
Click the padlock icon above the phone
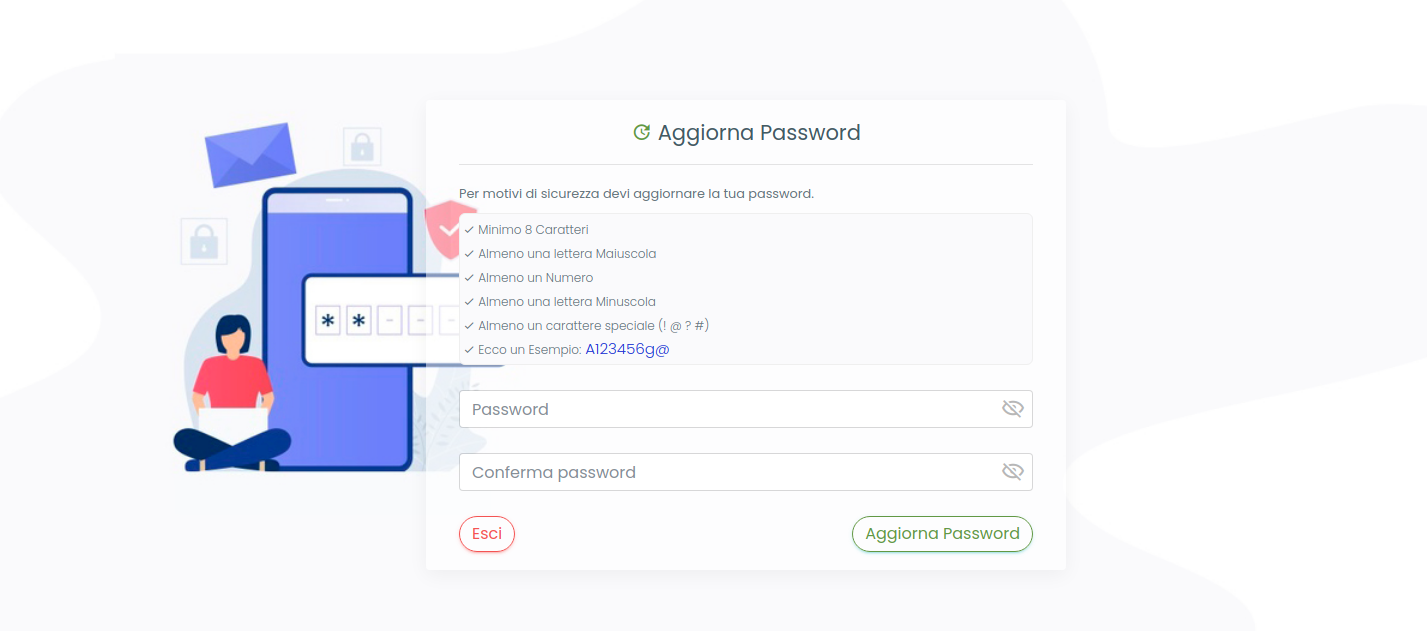coord(362,147)
